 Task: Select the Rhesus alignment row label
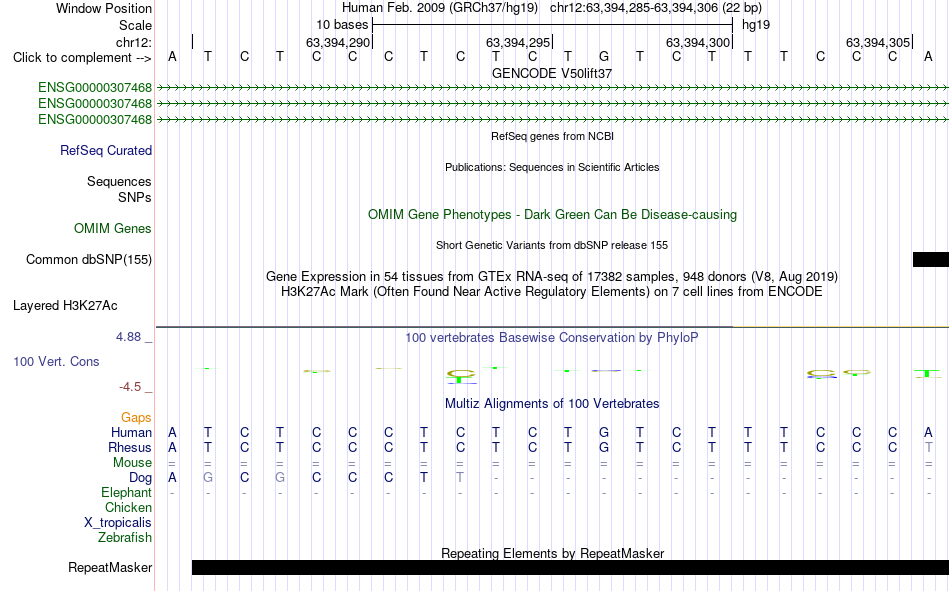pyautogui.click(x=130, y=447)
